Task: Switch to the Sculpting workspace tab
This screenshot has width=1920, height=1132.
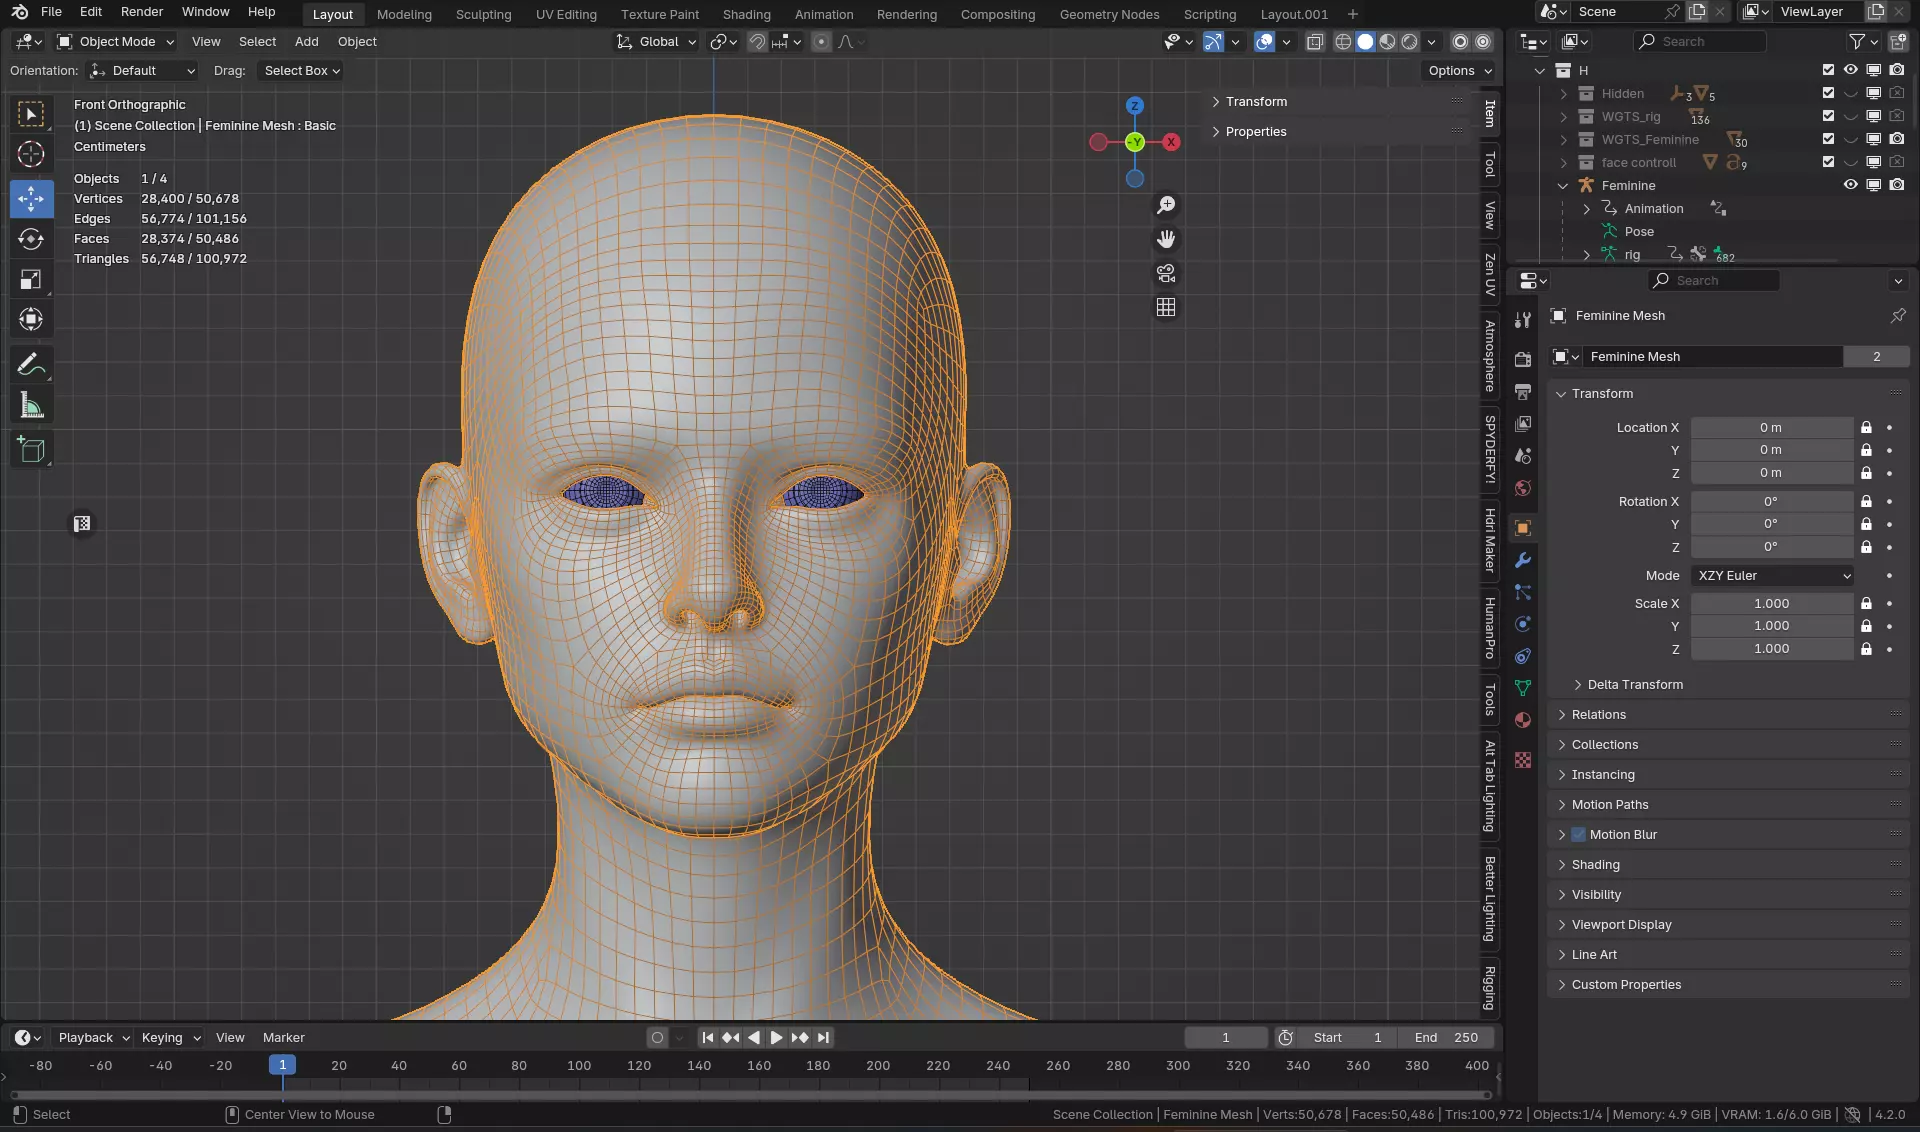Action: tap(483, 14)
